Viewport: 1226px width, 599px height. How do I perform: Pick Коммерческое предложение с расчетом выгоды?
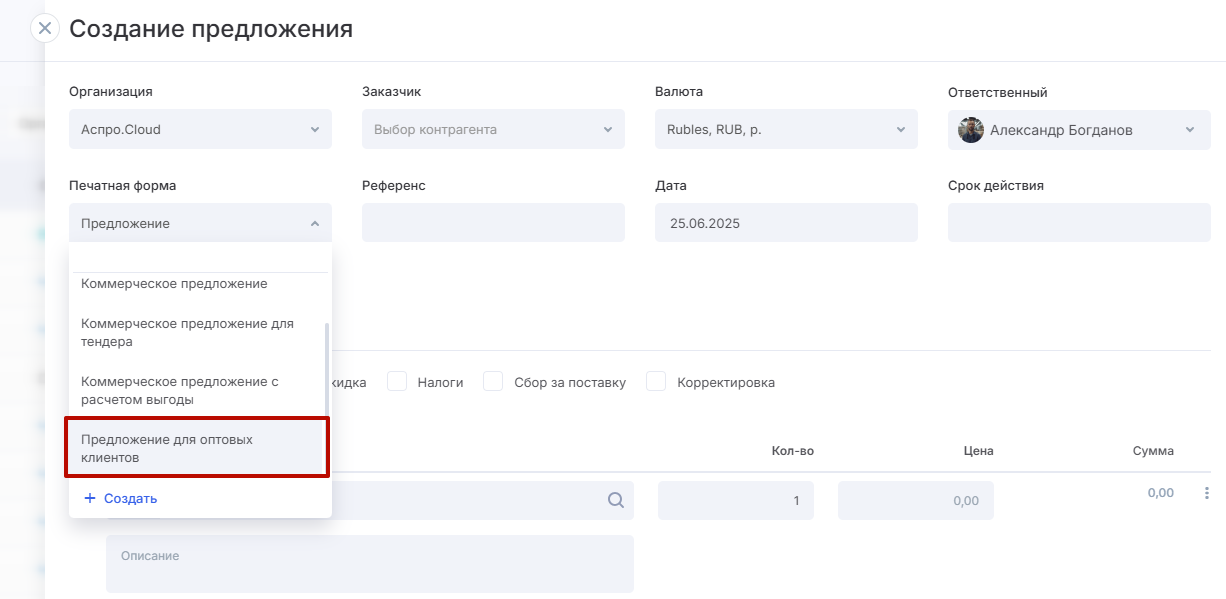point(180,391)
